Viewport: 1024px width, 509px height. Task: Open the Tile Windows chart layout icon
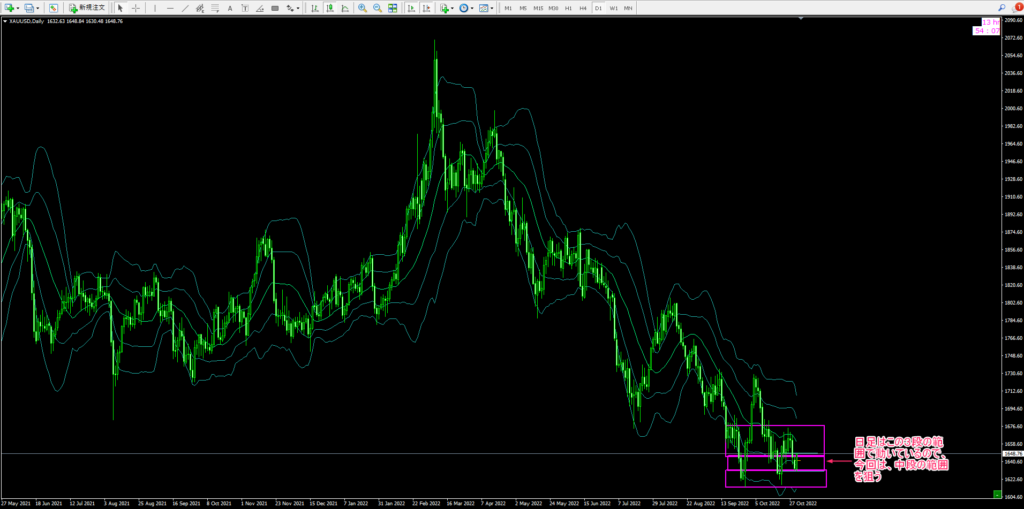392,8
